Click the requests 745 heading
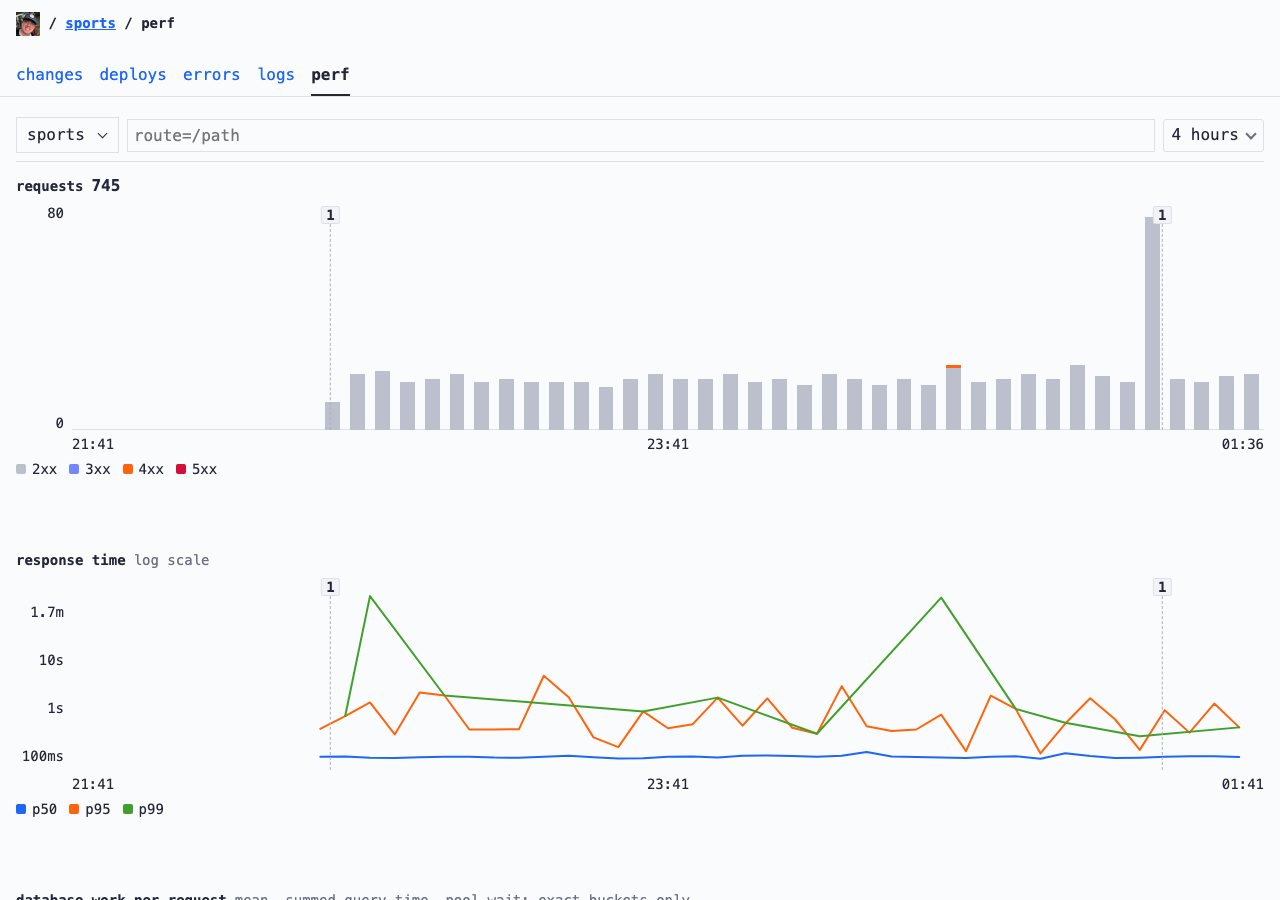Image resolution: width=1280 pixels, height=900 pixels. point(68,186)
